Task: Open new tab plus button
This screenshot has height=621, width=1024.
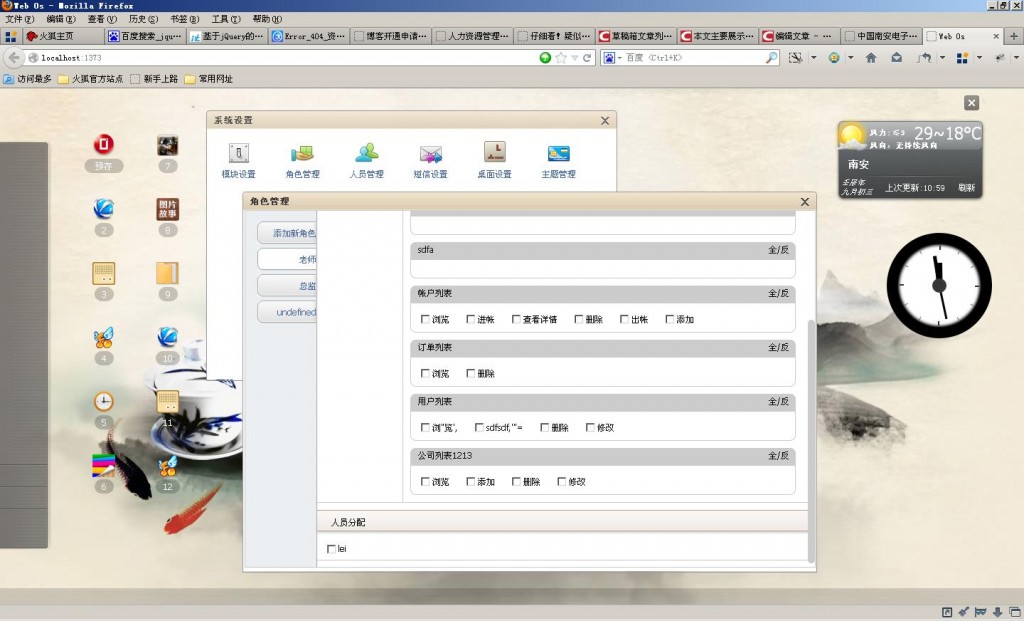Action: click(1014, 36)
